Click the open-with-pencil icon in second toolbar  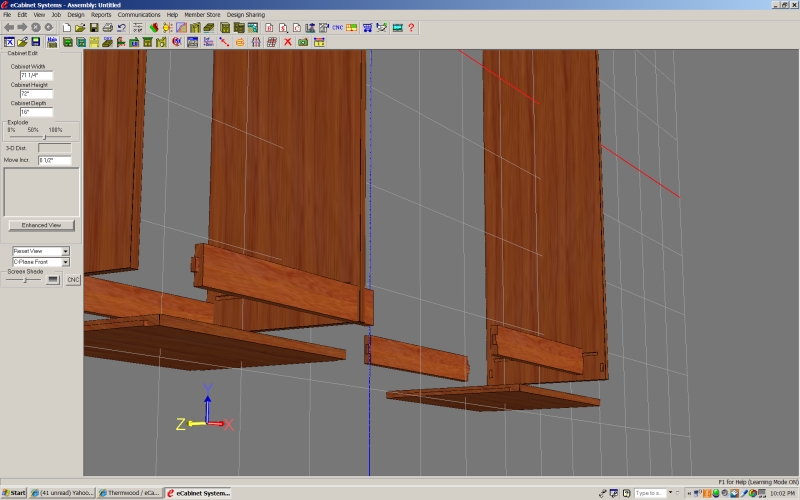tap(22, 42)
